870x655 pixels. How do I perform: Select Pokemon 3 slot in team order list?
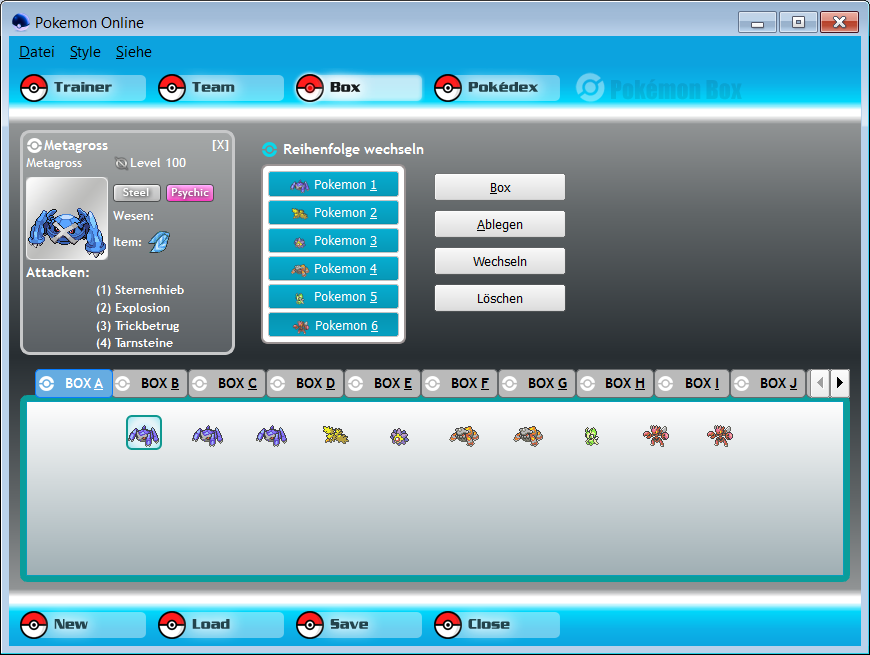point(333,241)
